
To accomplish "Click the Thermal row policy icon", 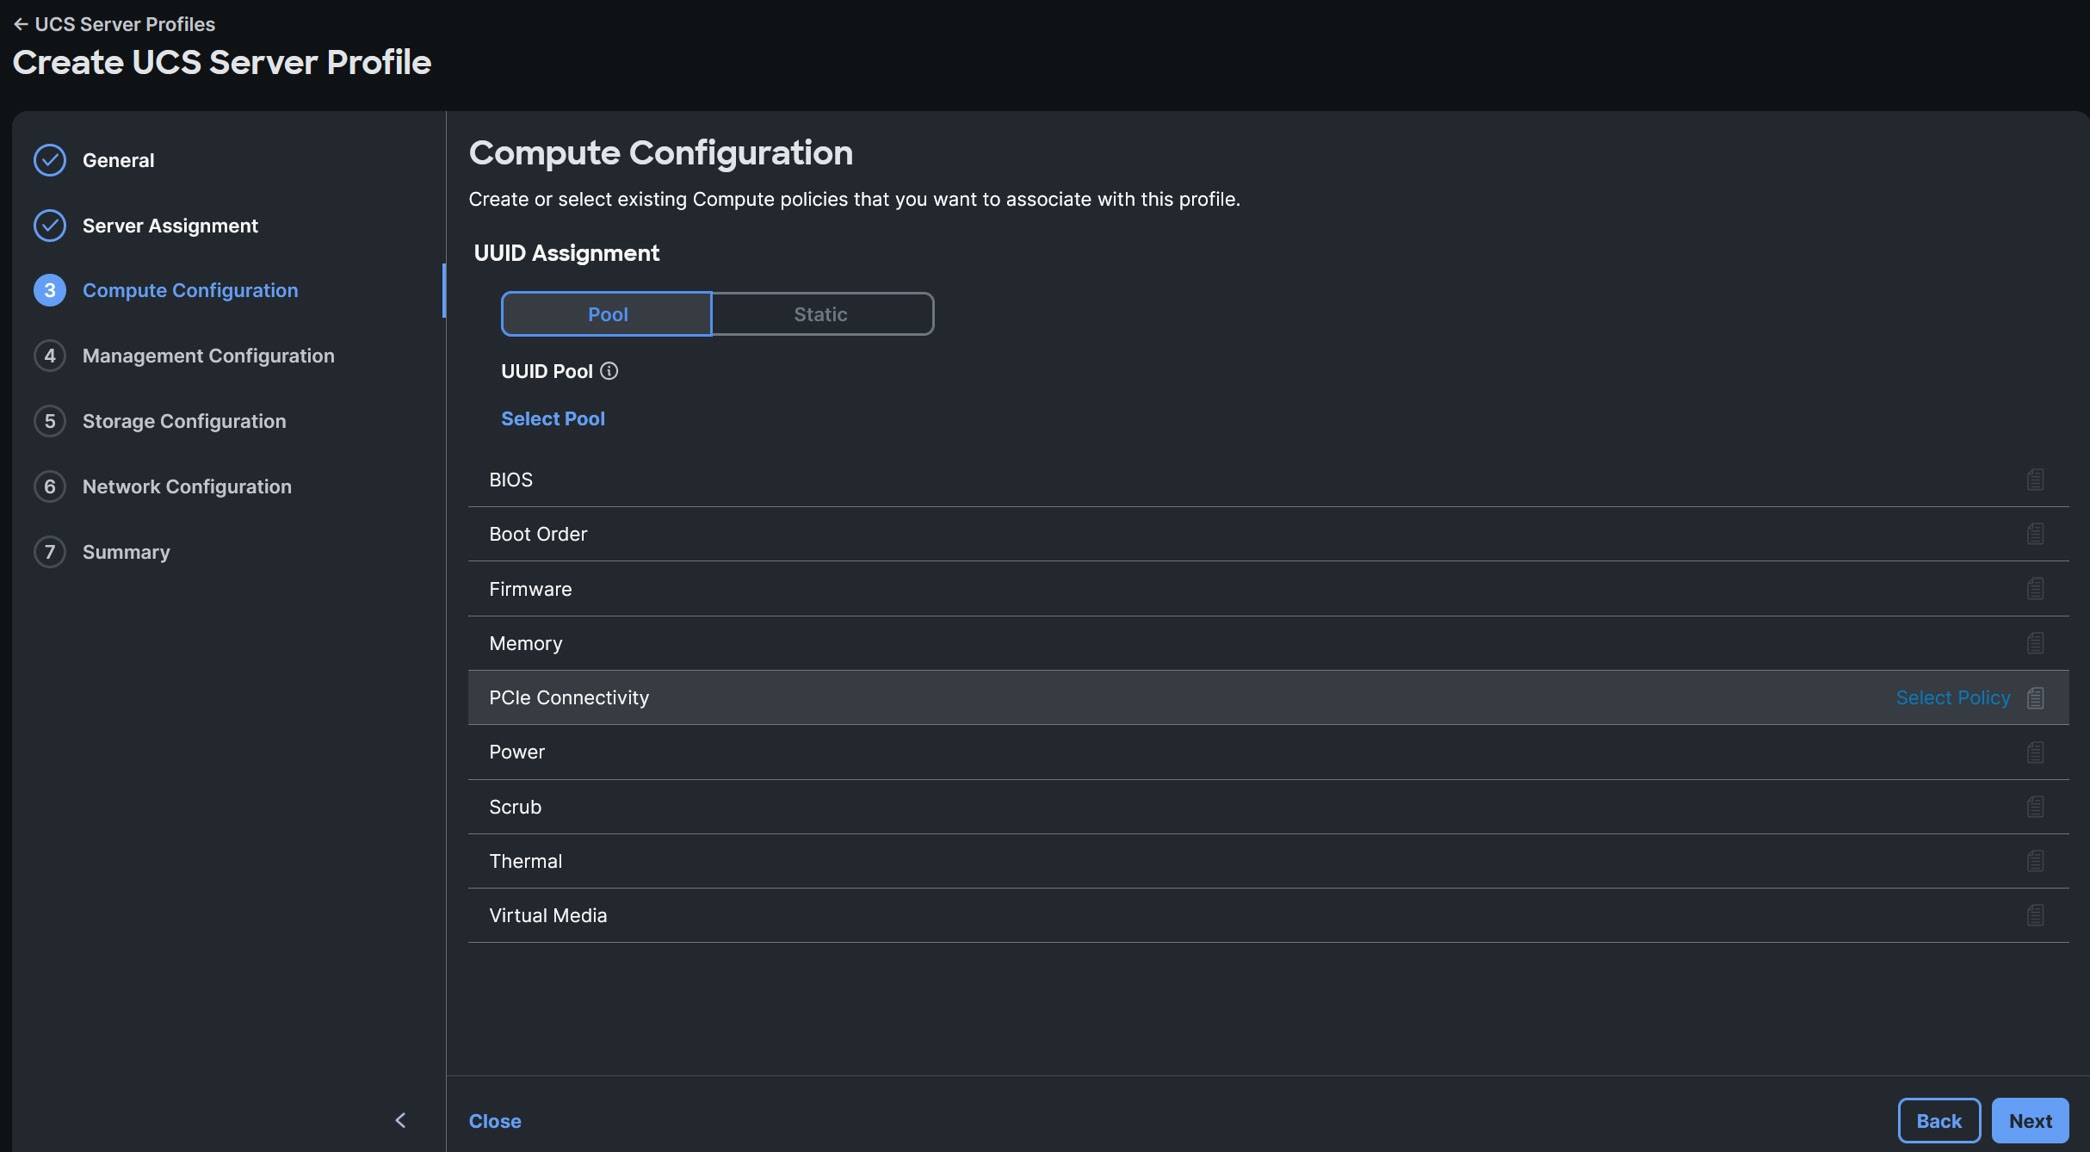I will 2035,861.
